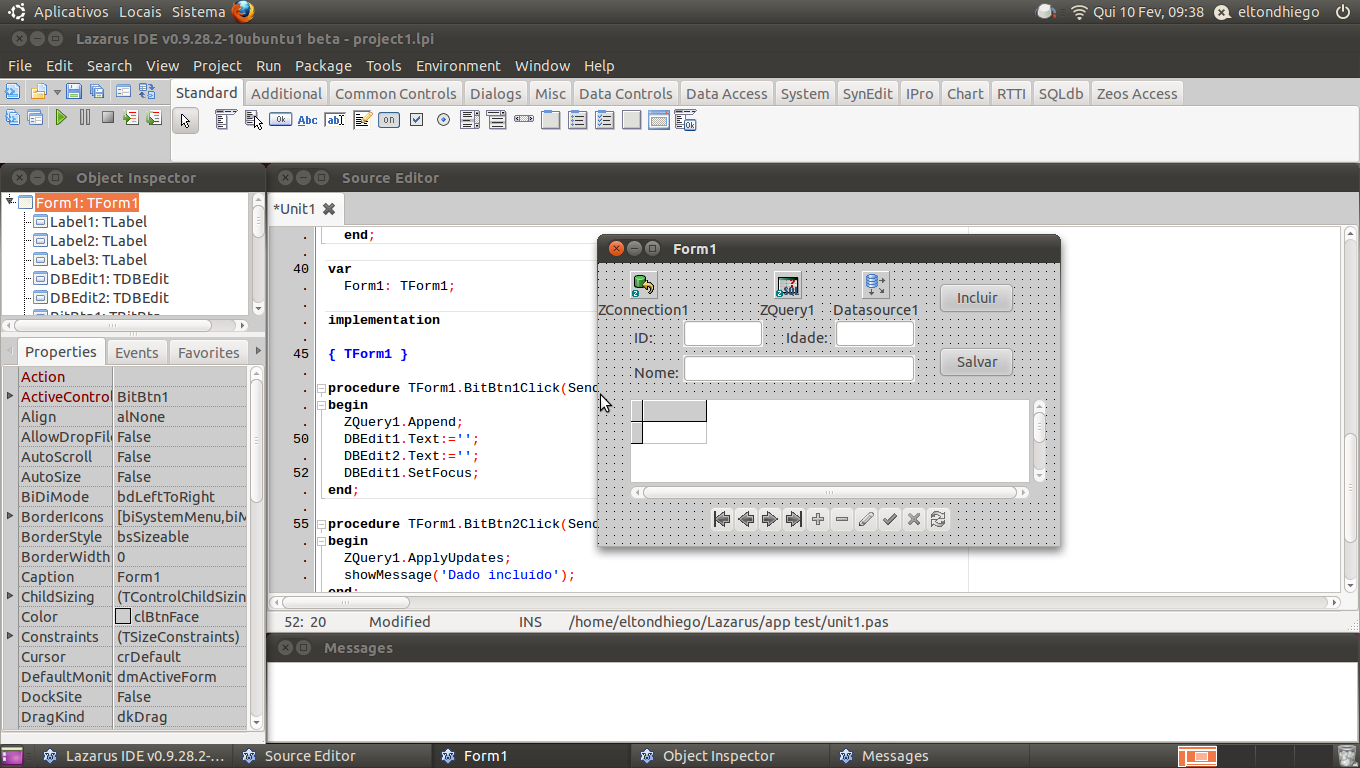The image size is (1360, 768).
Task: Select the TCheckBox component on the palette
Action: (x=416, y=120)
